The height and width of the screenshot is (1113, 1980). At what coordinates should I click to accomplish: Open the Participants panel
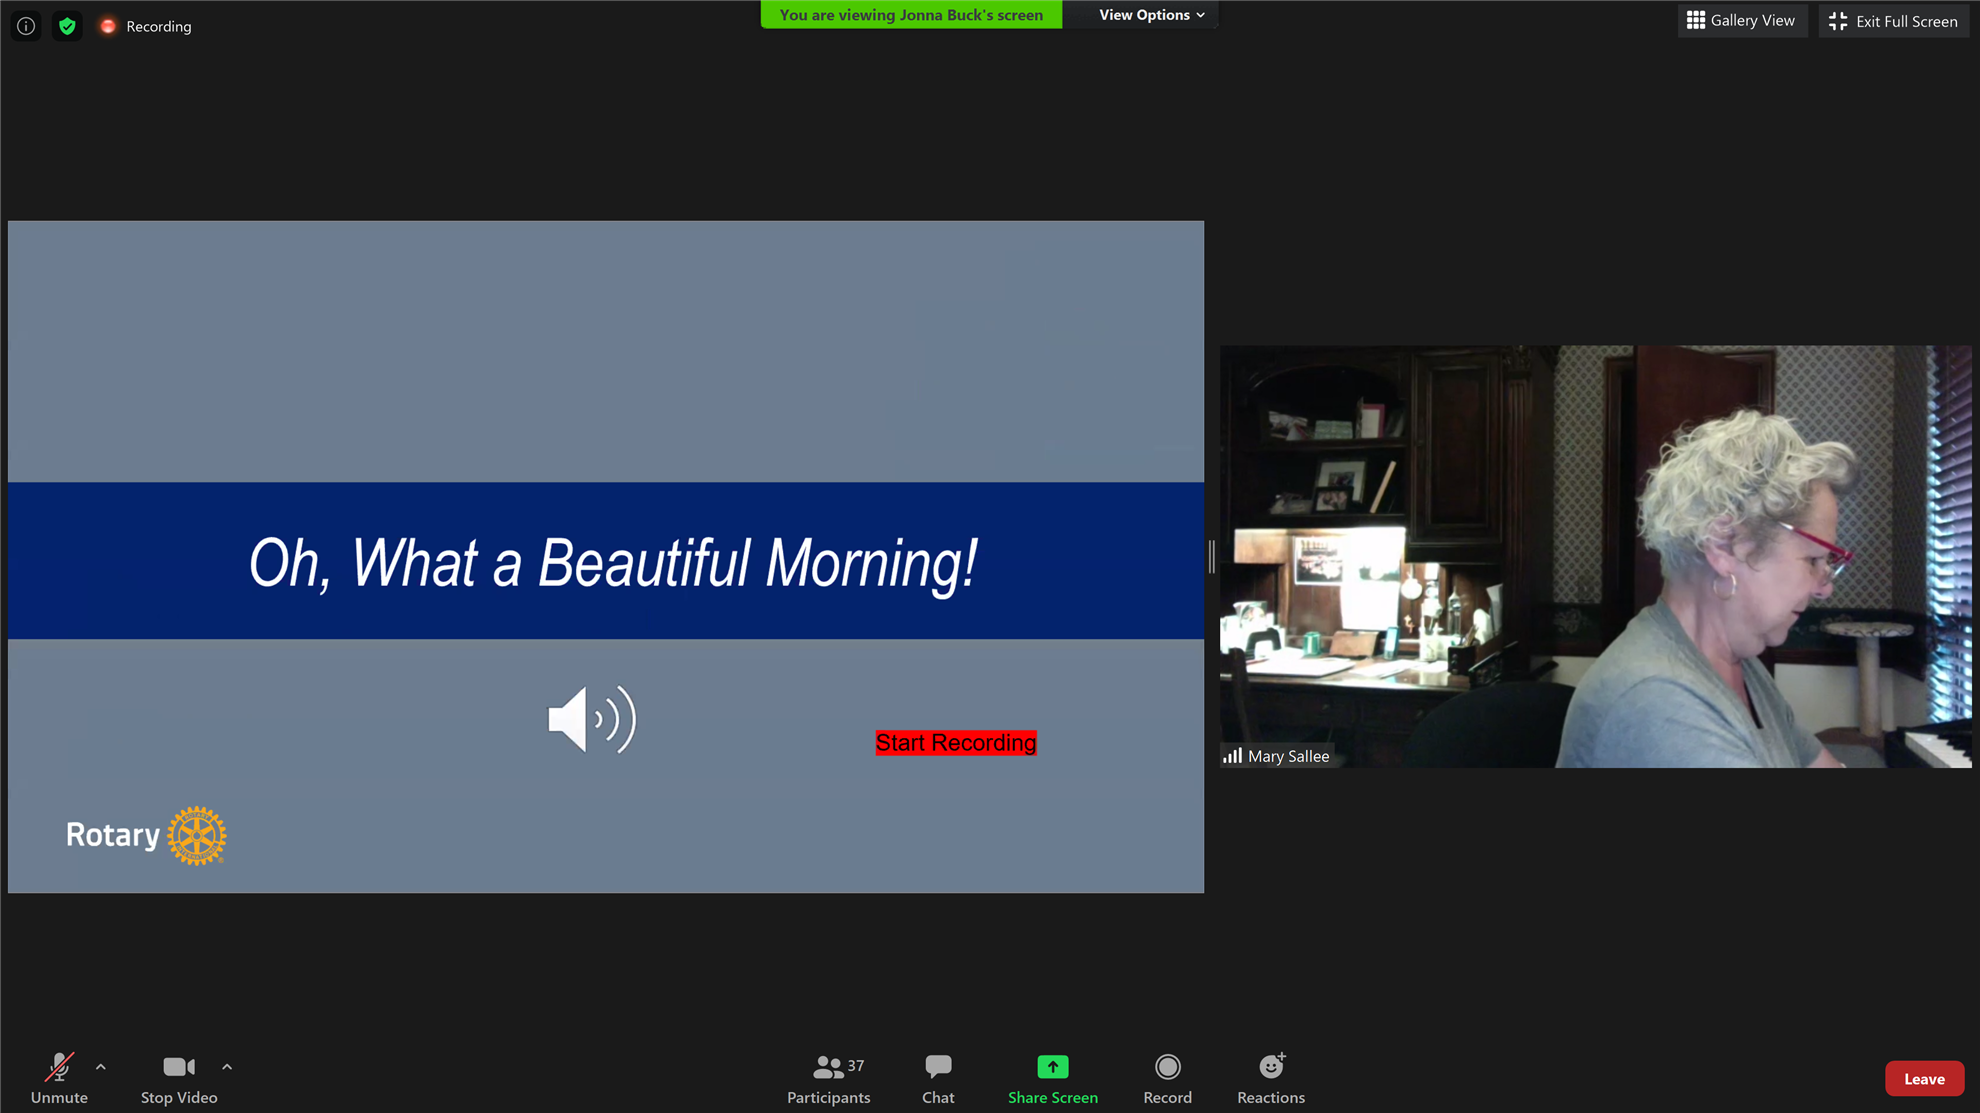coord(828,1078)
